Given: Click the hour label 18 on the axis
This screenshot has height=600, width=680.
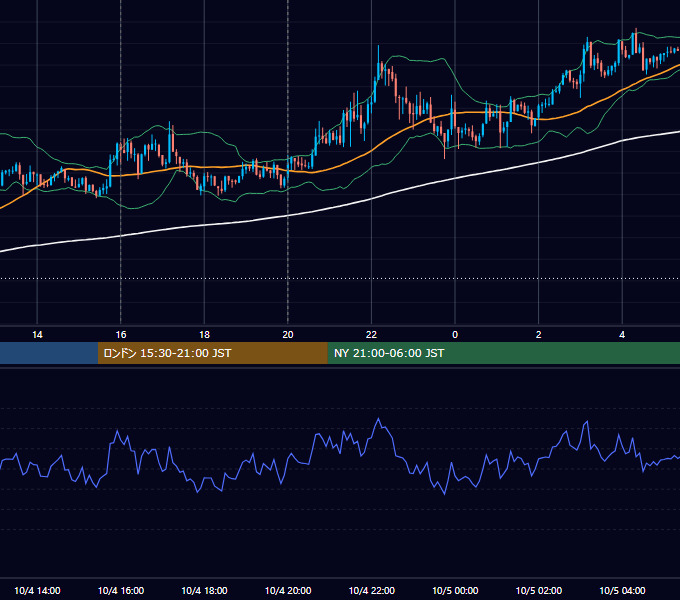Looking at the screenshot, I should (x=204, y=335).
